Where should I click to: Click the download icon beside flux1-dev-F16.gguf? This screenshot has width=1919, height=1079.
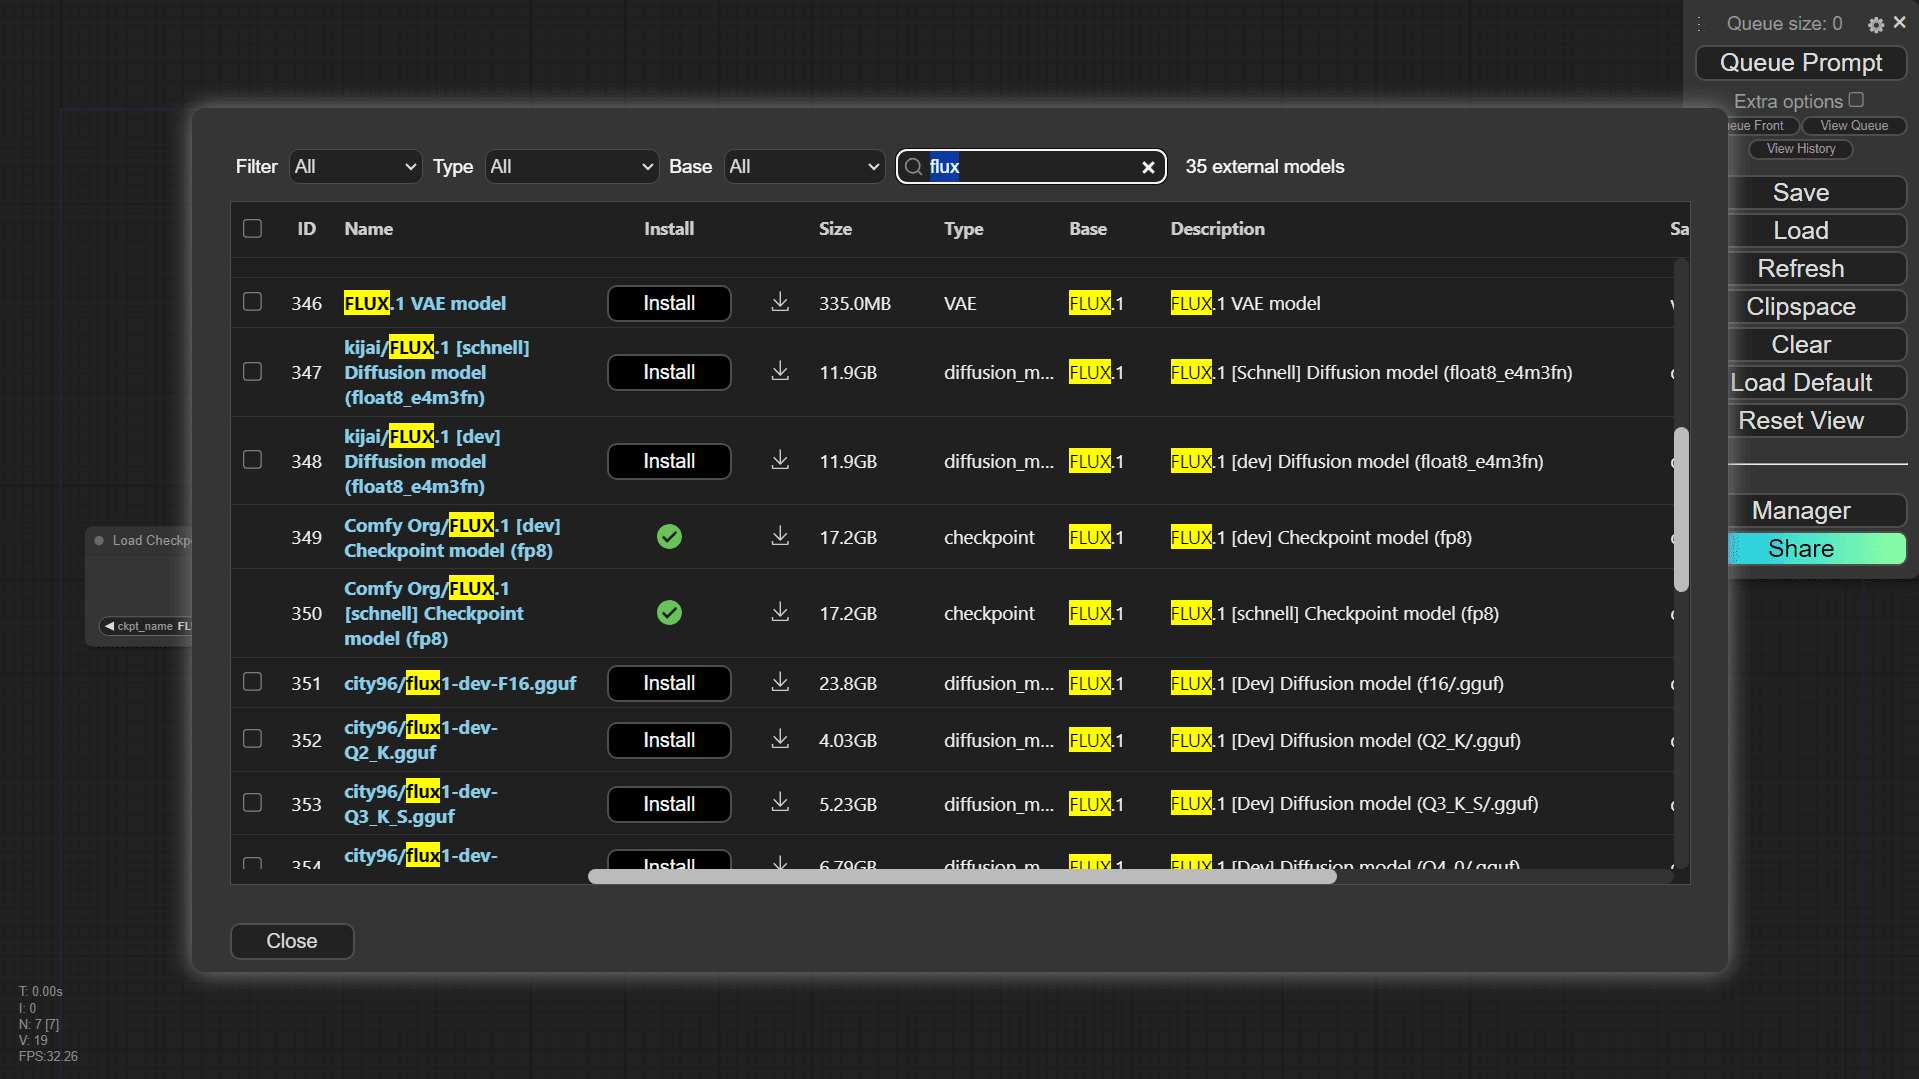click(x=779, y=683)
